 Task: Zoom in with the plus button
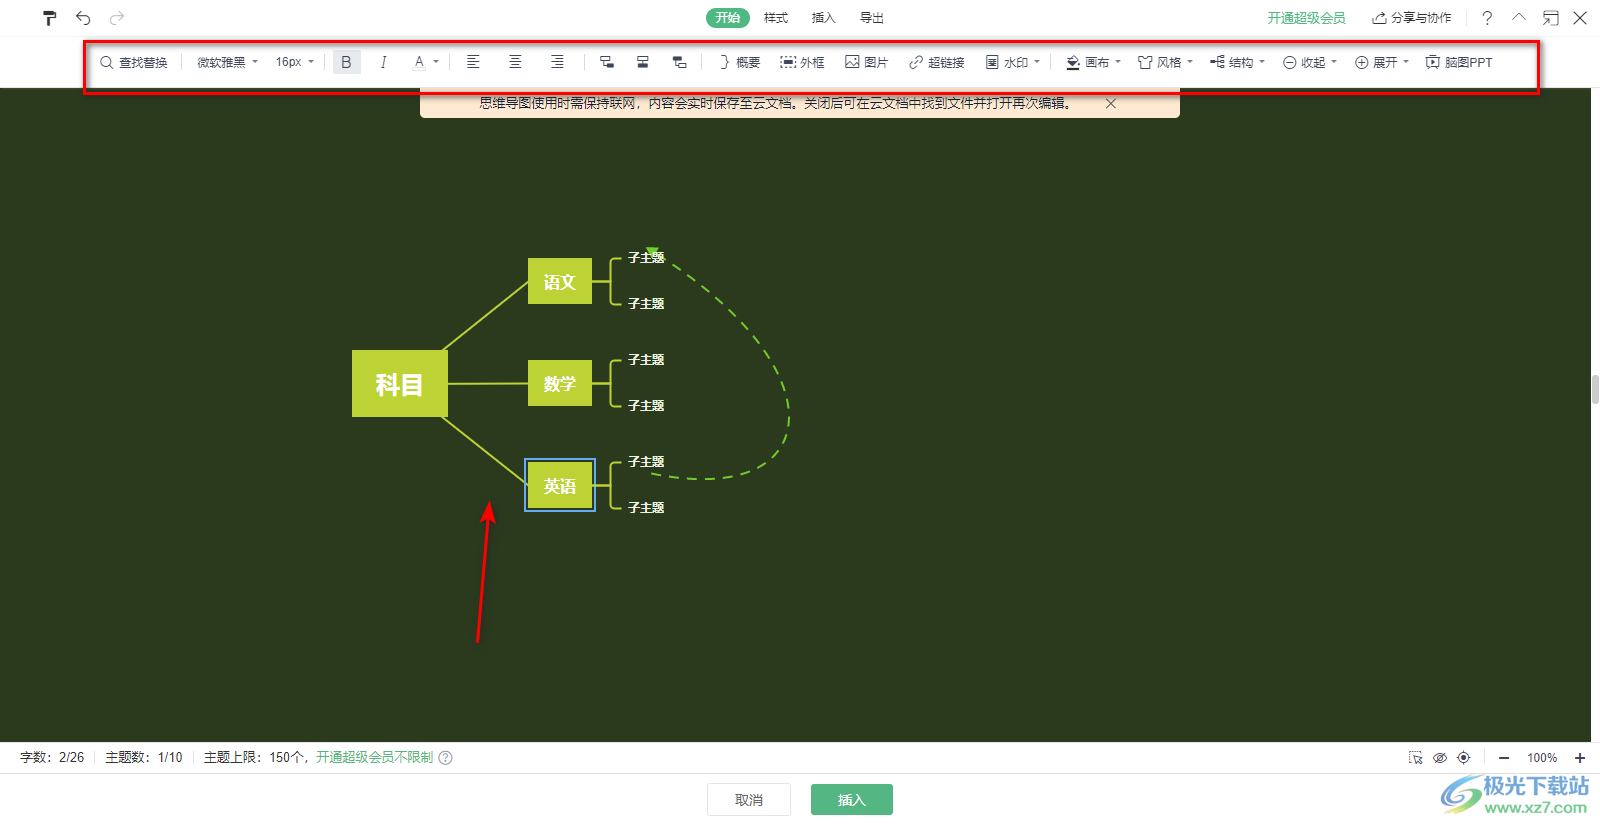pos(1580,757)
